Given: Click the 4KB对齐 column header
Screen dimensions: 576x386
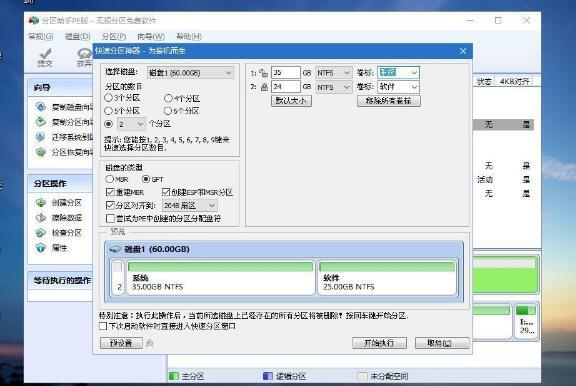Looking at the screenshot, I should (x=514, y=82).
